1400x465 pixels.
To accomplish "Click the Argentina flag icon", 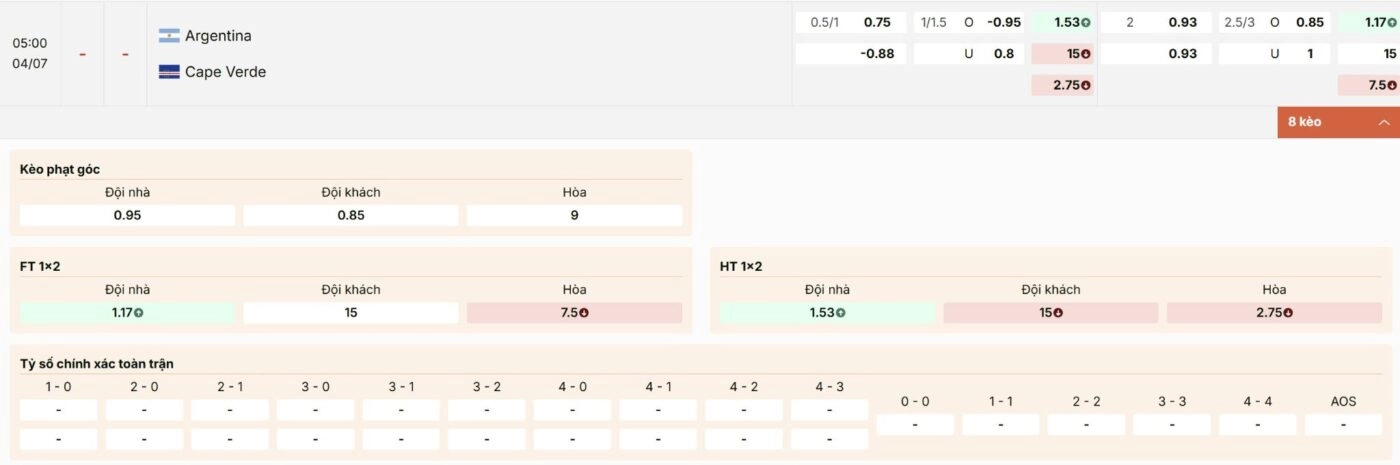I will coord(169,36).
